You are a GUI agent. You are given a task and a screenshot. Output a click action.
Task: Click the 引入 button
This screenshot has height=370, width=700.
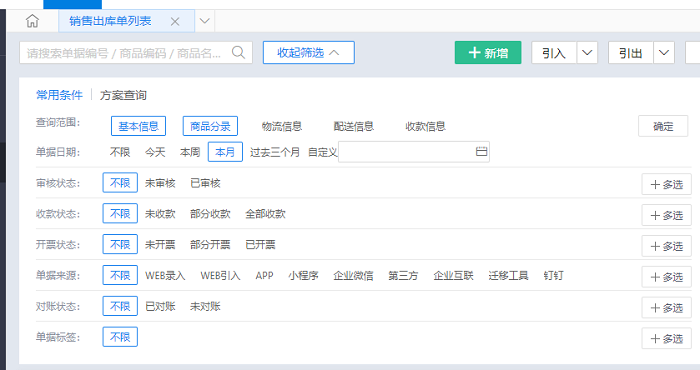pyautogui.click(x=554, y=53)
